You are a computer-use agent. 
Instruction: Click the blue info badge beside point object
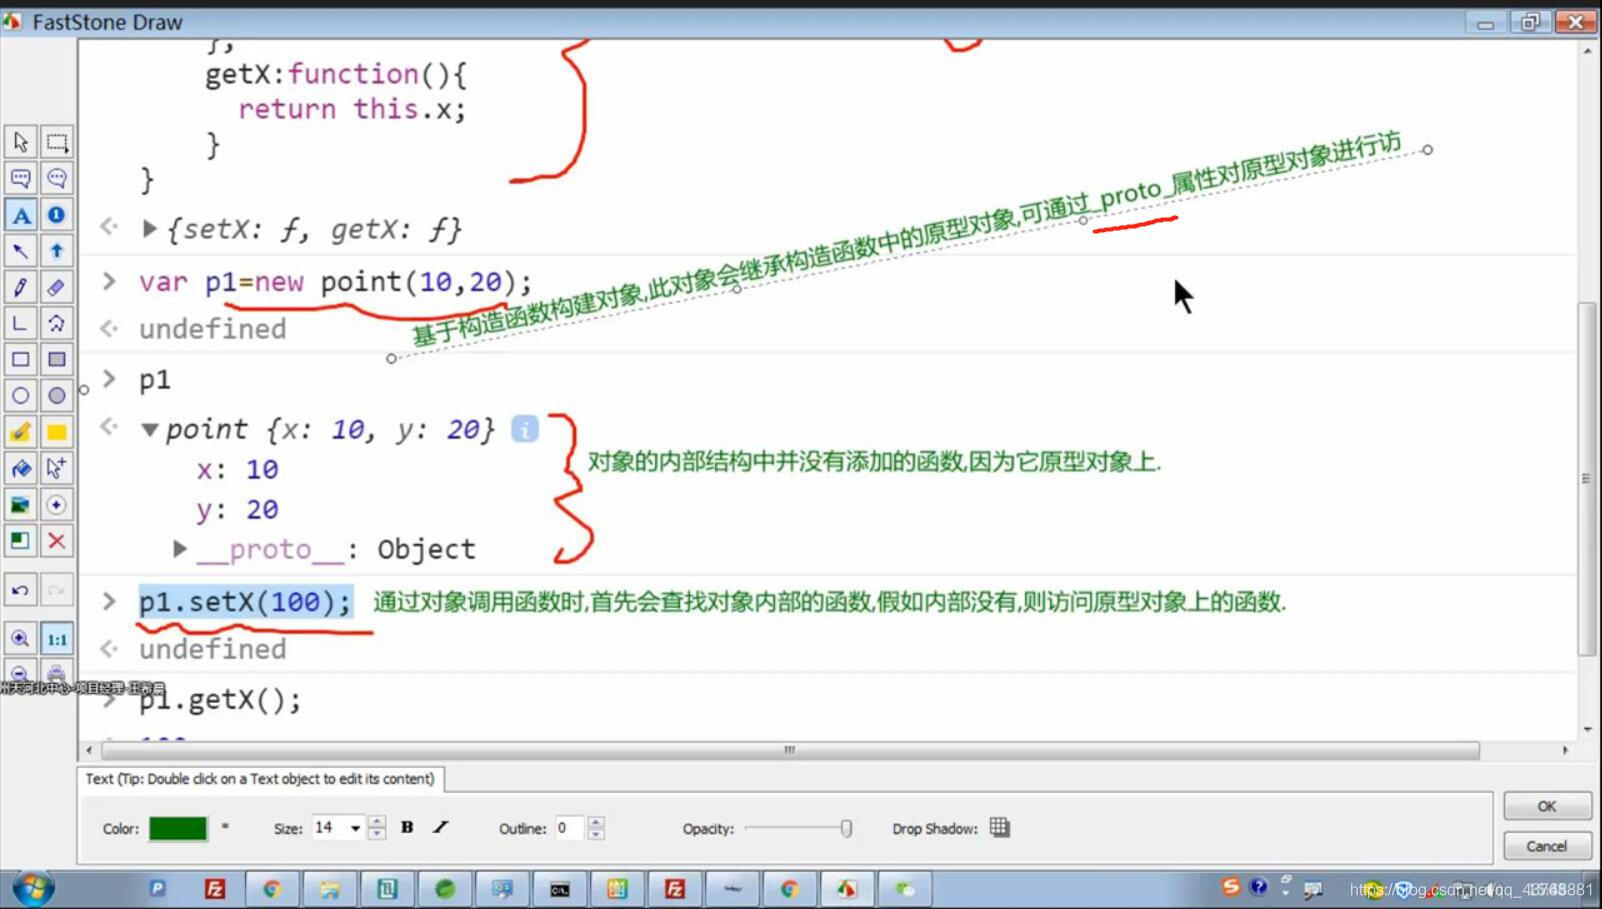[x=525, y=429]
